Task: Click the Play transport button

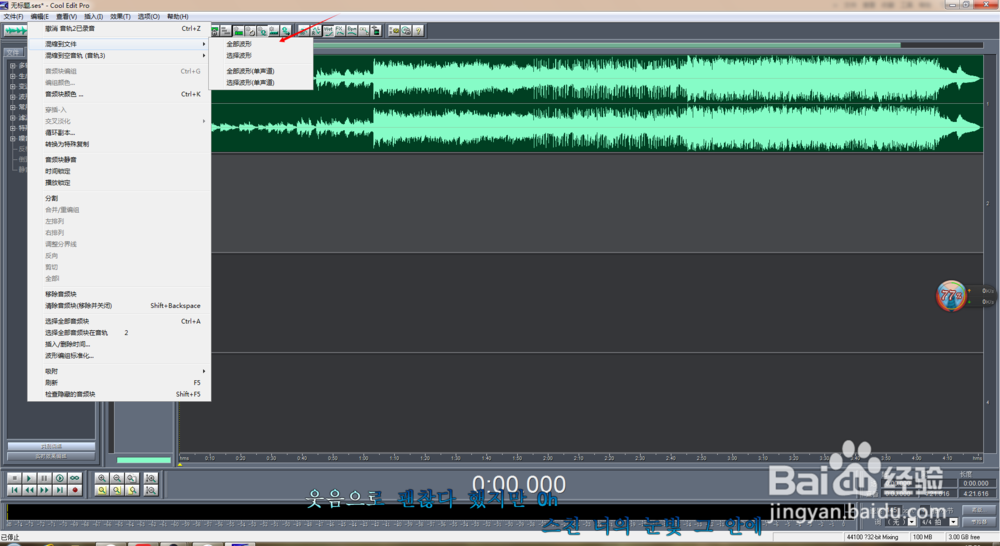Action: tap(29, 478)
